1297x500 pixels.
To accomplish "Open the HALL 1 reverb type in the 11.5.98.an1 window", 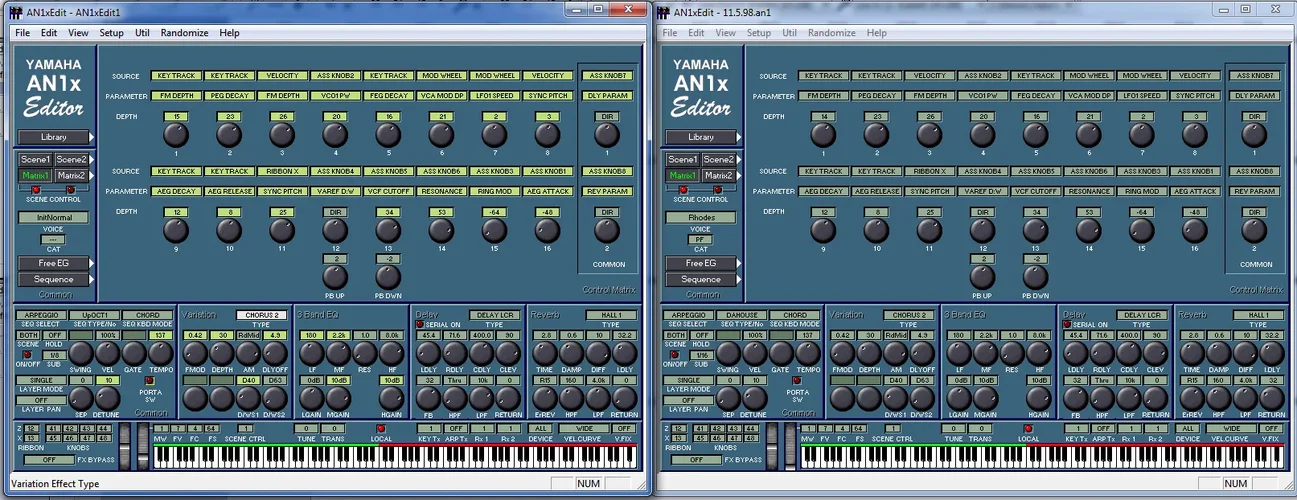I will coord(1258,315).
